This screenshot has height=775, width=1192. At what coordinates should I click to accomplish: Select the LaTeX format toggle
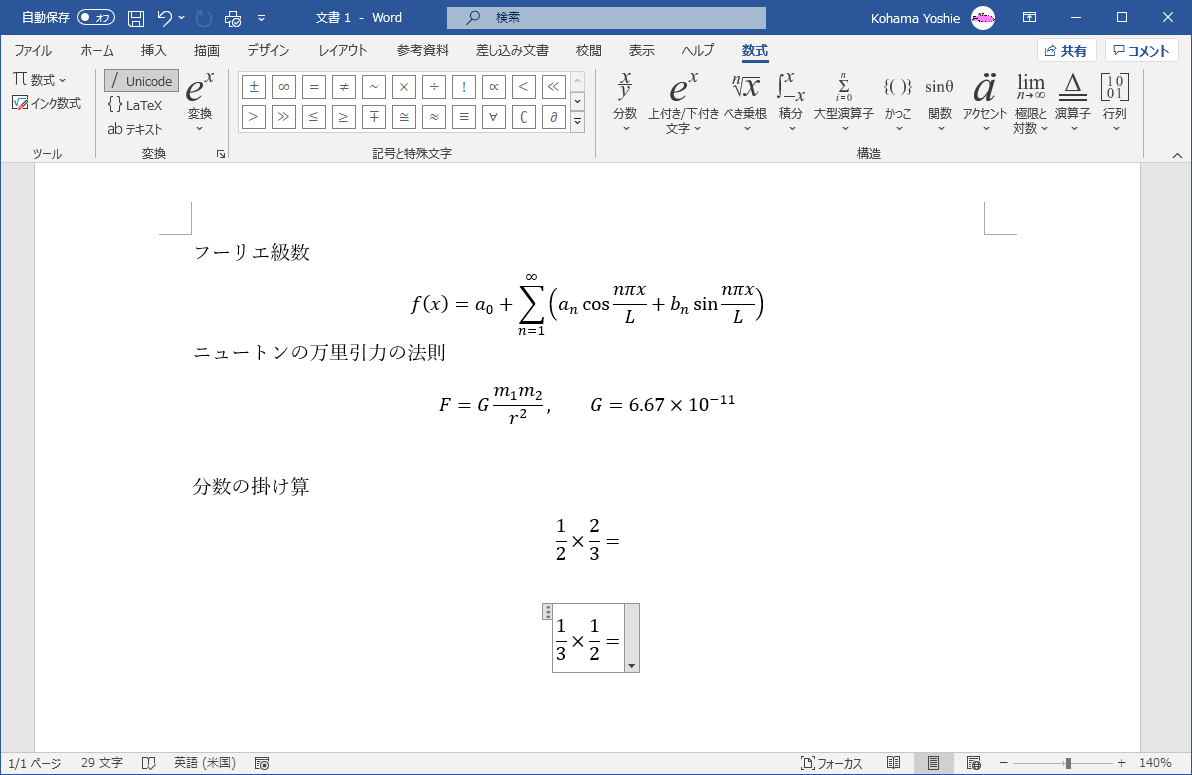135,105
